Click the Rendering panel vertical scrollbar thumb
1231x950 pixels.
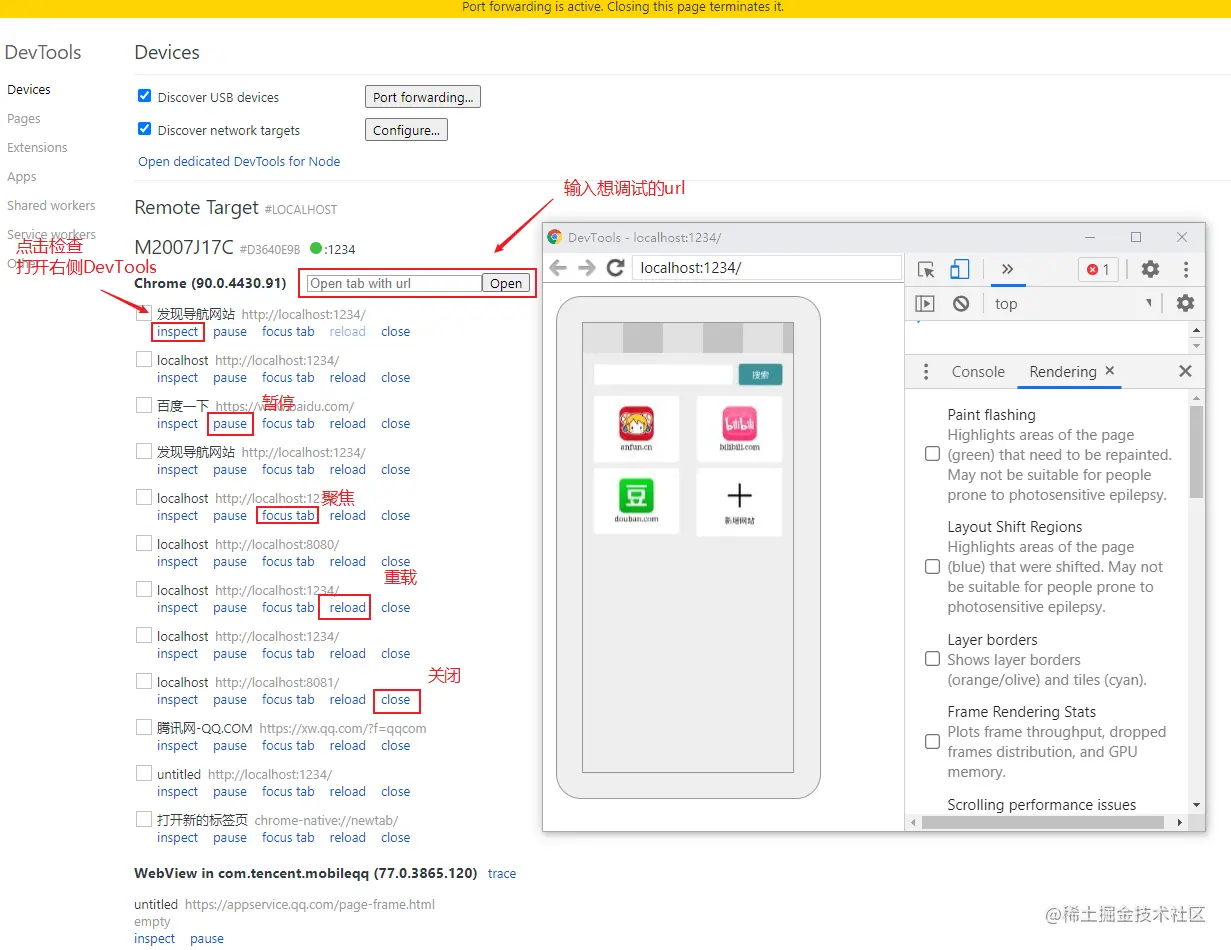pyautogui.click(x=1197, y=451)
